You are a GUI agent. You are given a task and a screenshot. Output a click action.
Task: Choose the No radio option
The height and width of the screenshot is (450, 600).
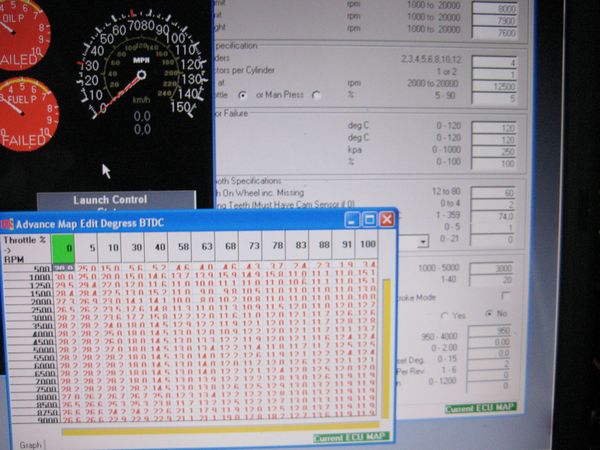tap(489, 314)
